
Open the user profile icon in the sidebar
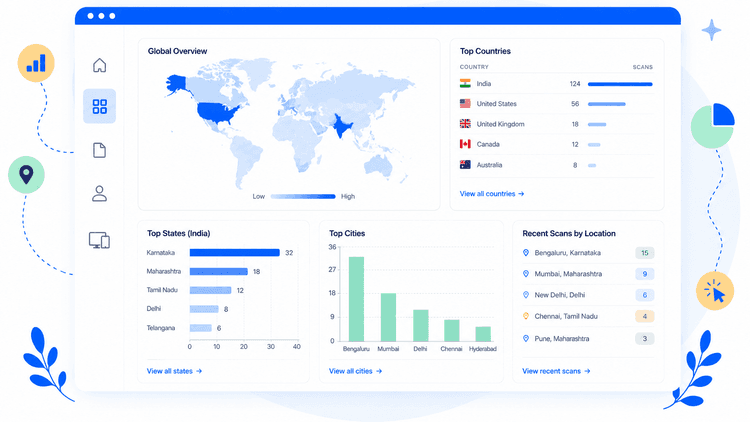coord(99,193)
